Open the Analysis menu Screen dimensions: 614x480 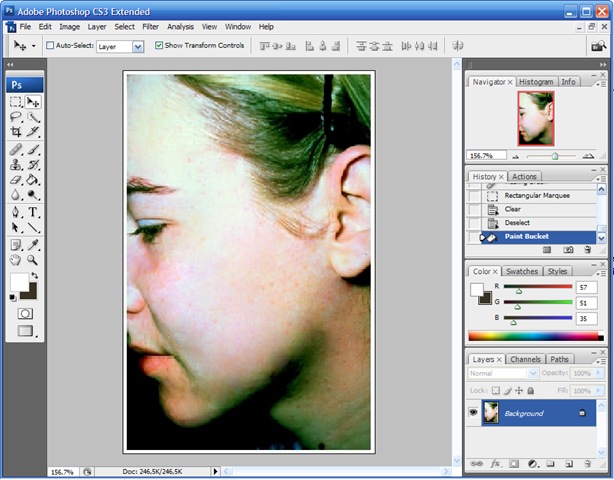pyautogui.click(x=180, y=27)
